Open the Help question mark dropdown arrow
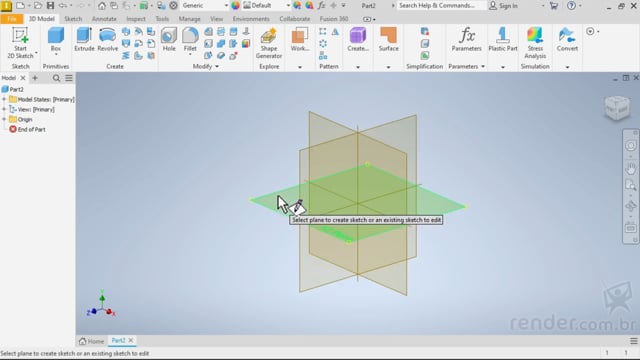 [580, 6]
